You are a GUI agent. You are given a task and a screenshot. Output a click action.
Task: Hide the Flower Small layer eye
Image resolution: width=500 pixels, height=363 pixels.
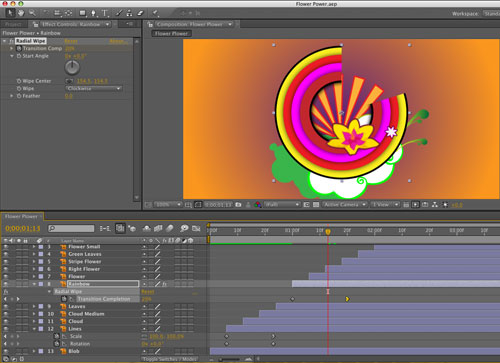coord(6,247)
